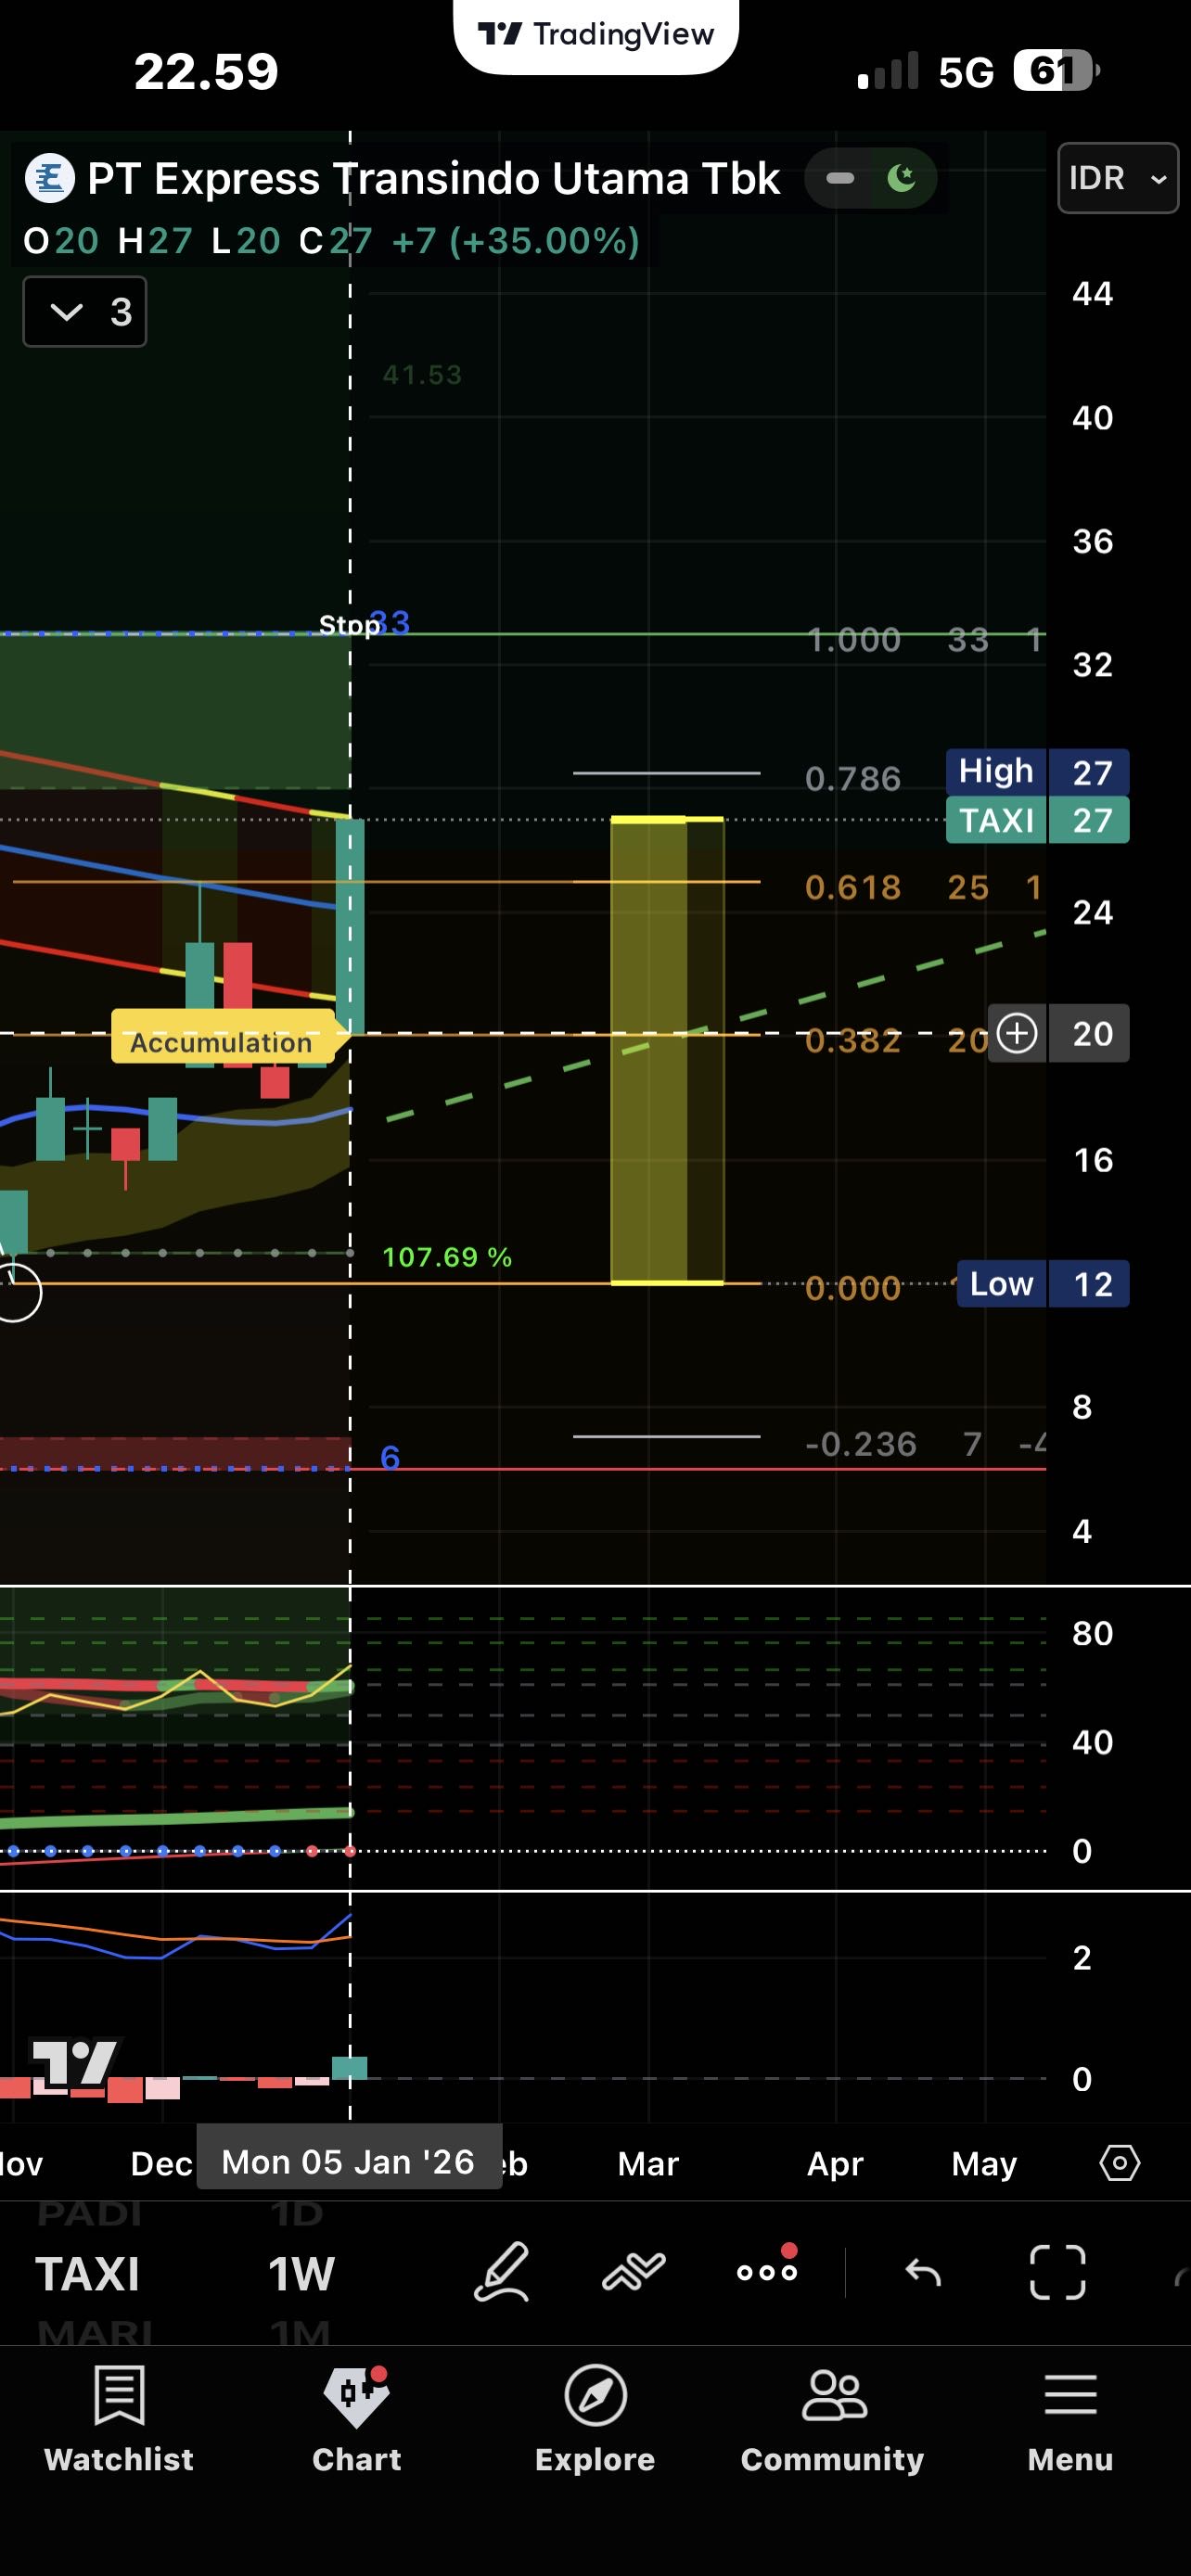The image size is (1191, 2576).
Task: Tap the Mon 05 Jan '26 date label
Action: tap(349, 2162)
